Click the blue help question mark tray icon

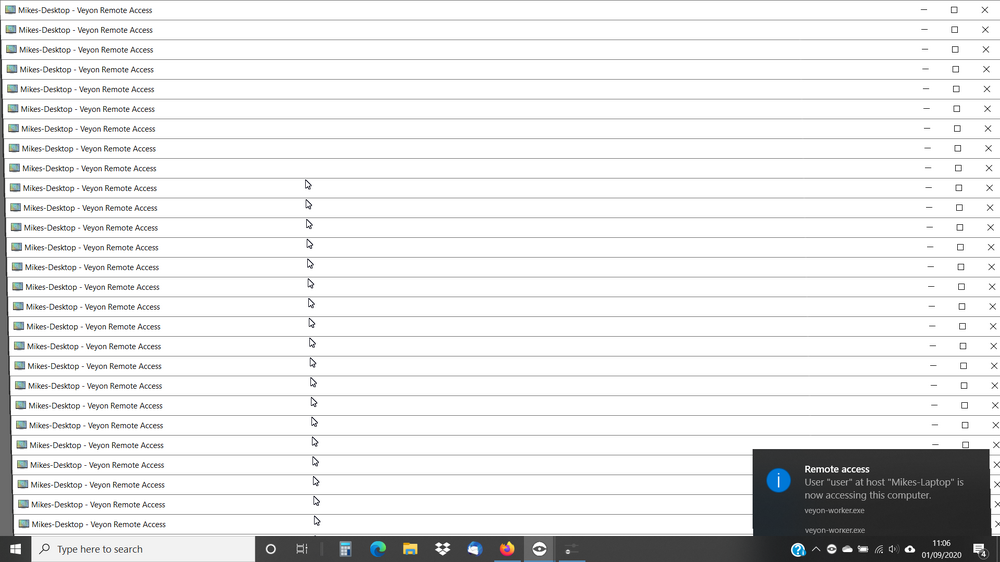coord(798,549)
